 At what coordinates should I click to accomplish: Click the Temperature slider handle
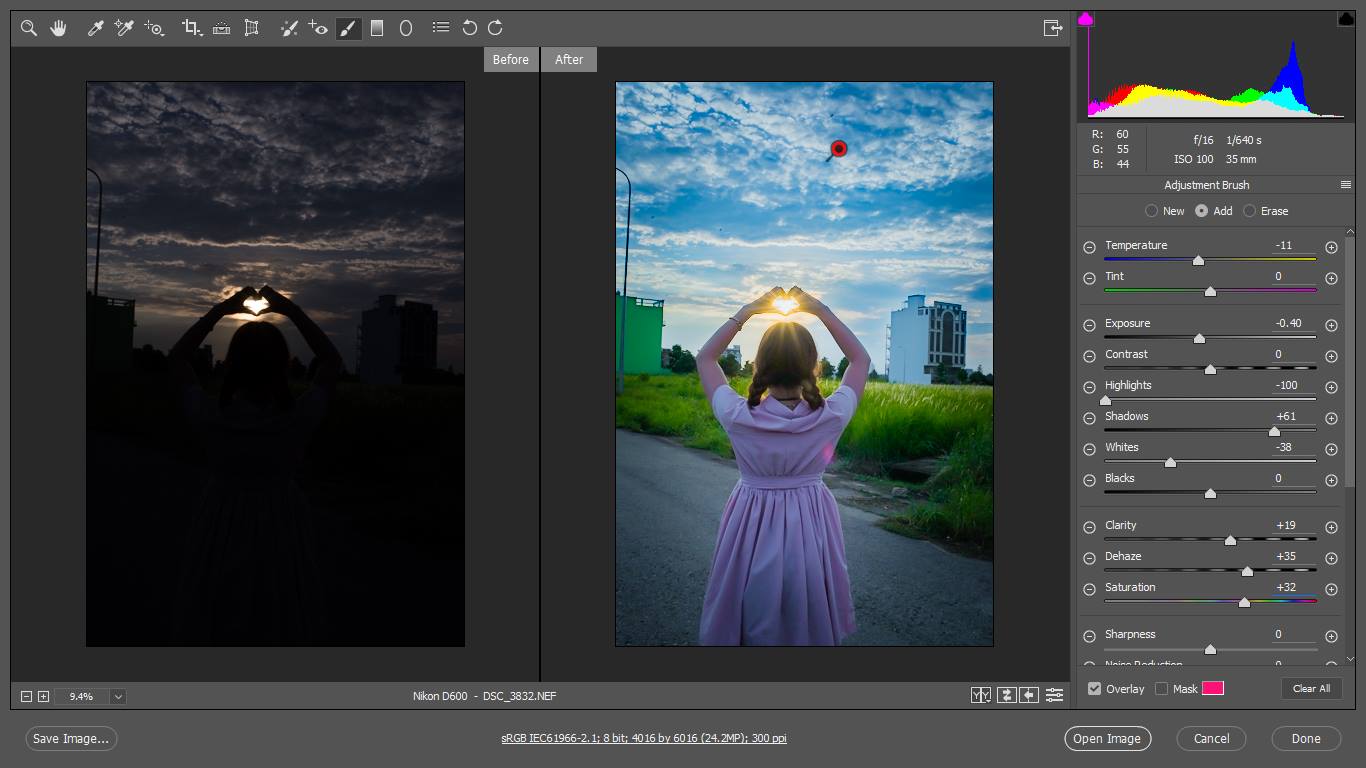tap(1198, 260)
